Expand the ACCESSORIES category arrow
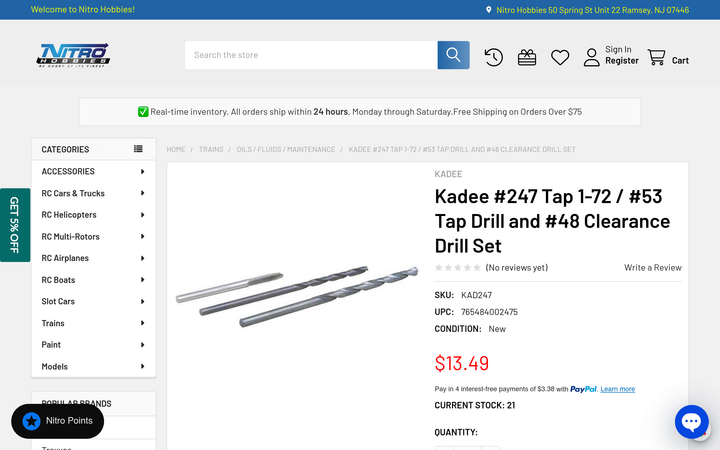Viewport: 720px width, 450px height. (x=142, y=171)
